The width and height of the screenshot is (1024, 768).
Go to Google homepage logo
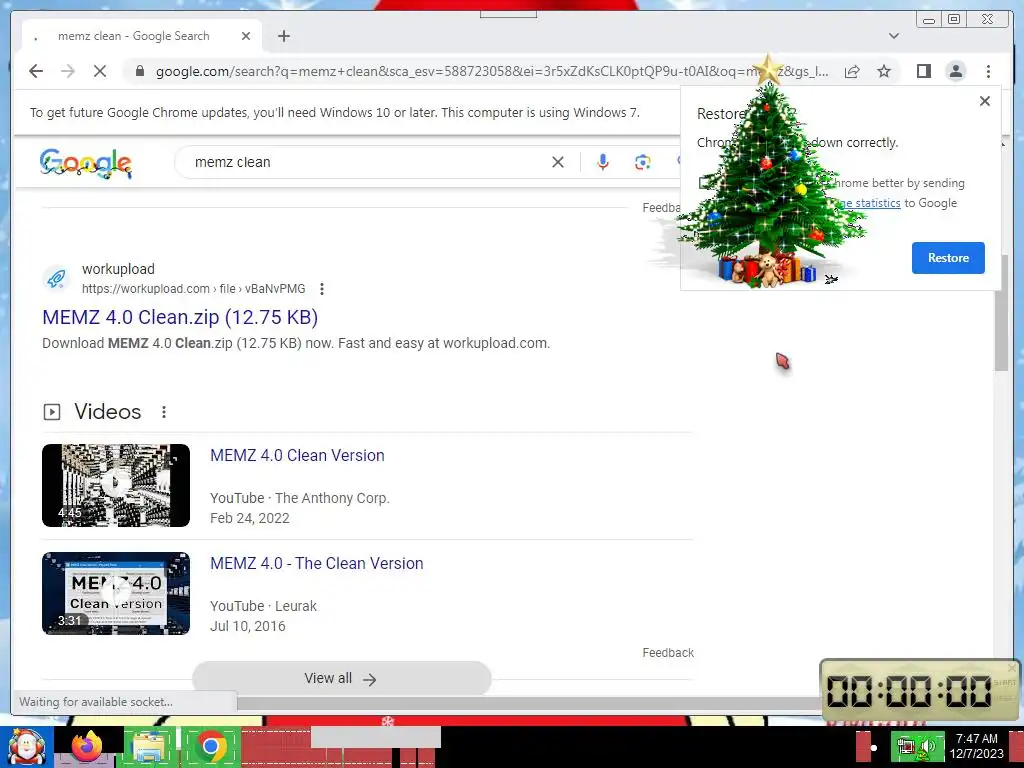tap(86, 163)
